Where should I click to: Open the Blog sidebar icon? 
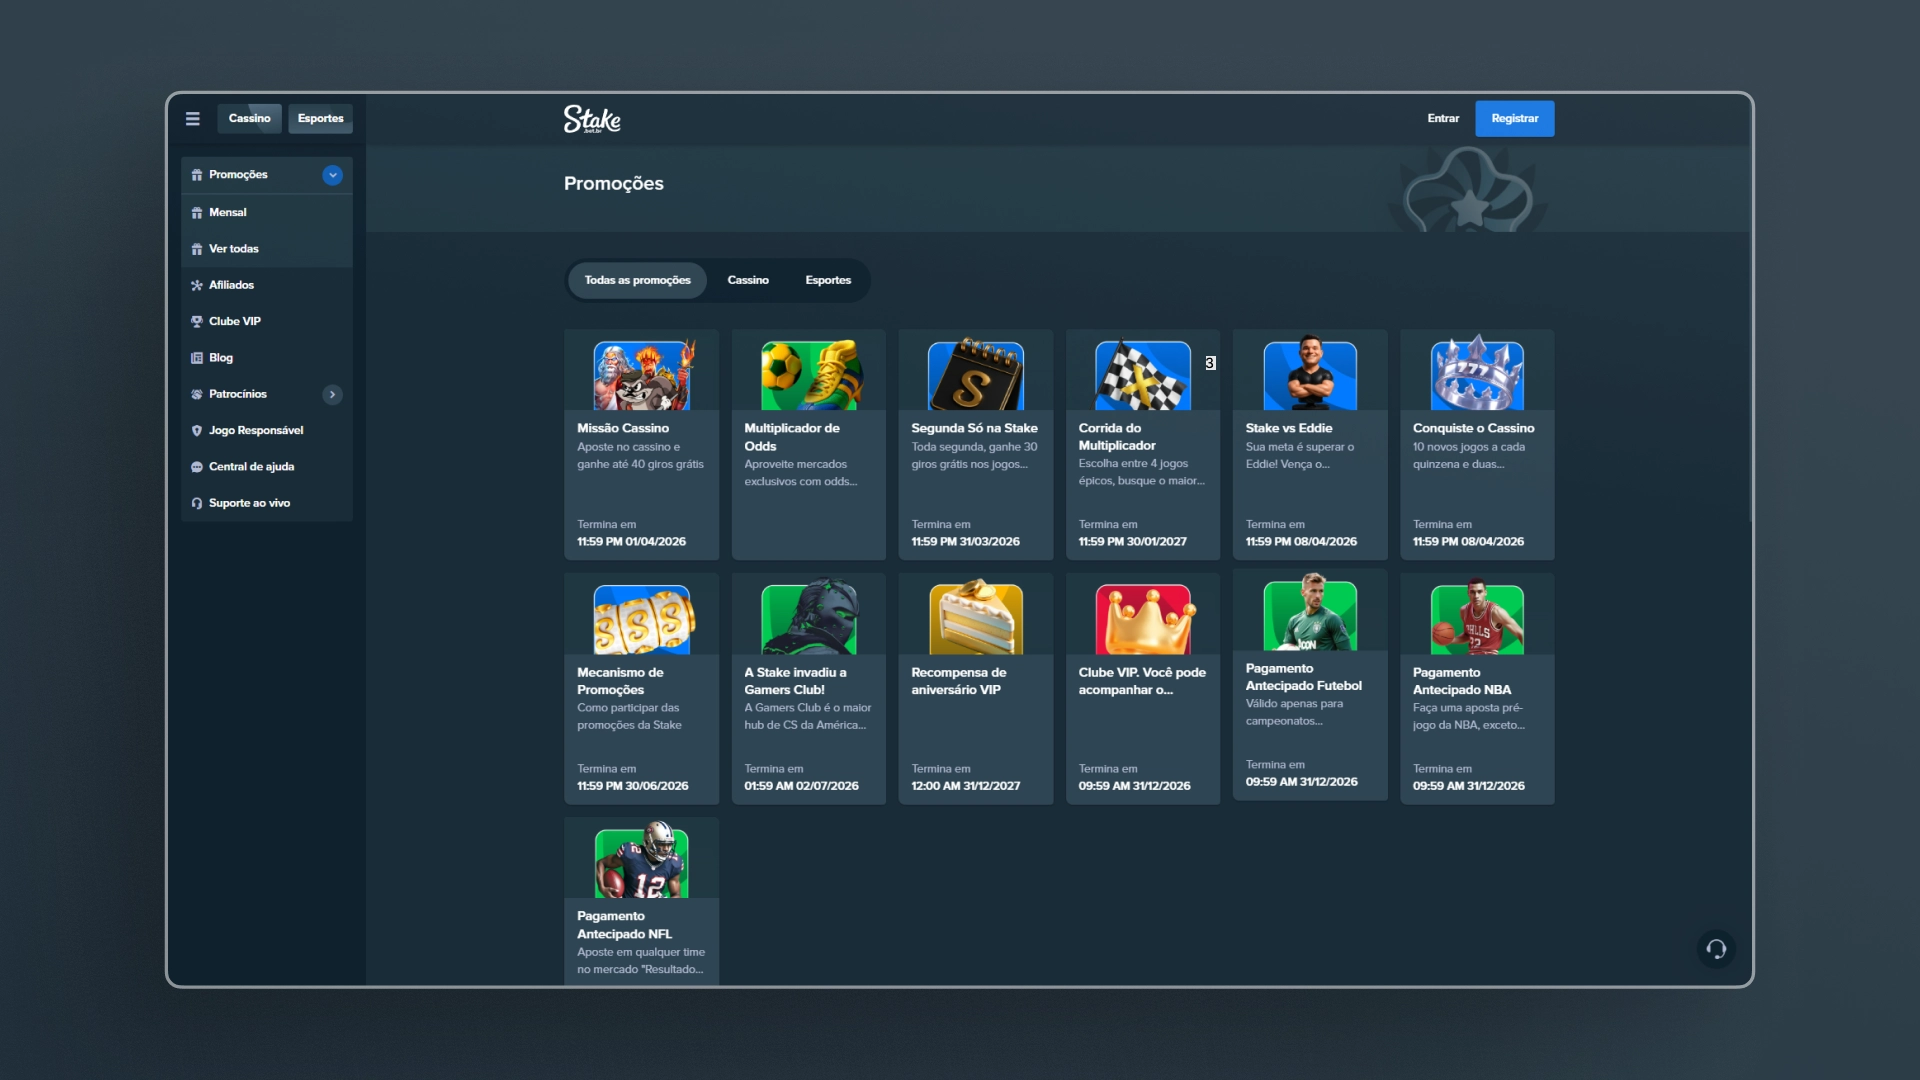[x=197, y=358]
